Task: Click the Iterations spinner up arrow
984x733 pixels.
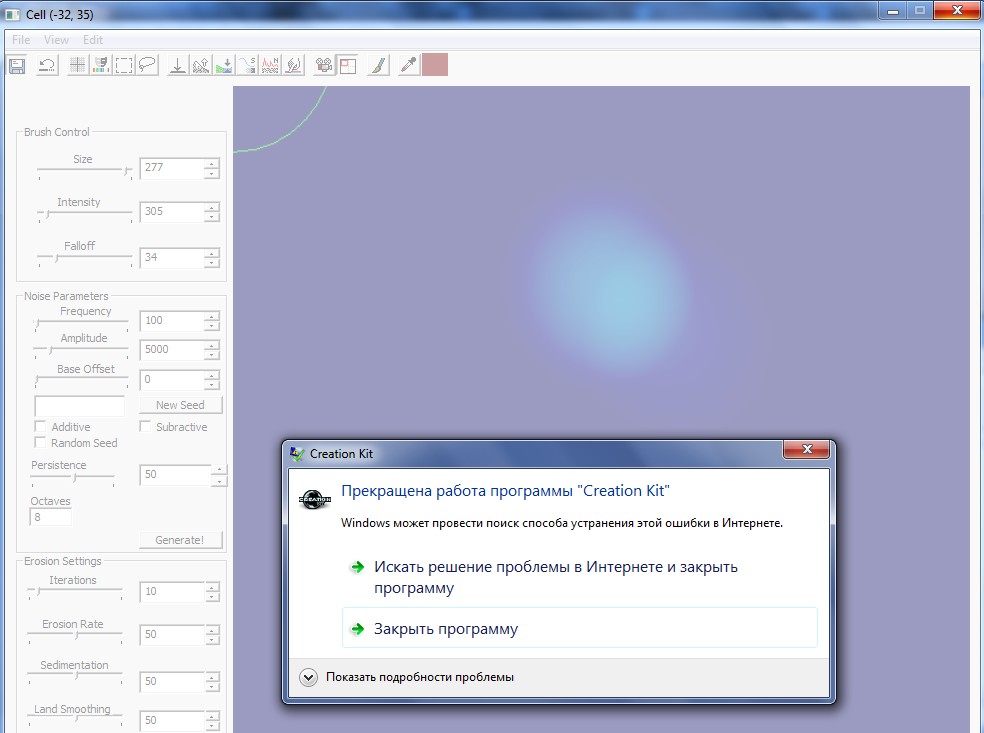Action: pos(212,587)
